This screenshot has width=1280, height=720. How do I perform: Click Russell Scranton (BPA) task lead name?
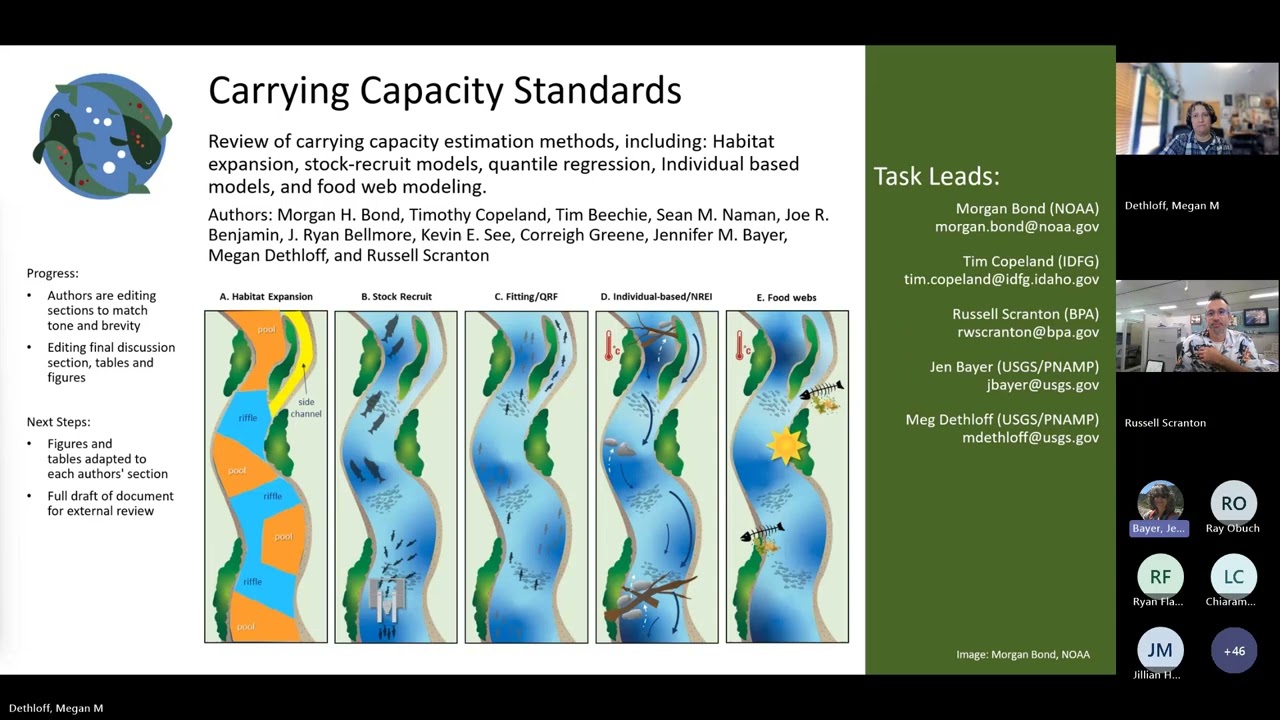(x=1025, y=314)
